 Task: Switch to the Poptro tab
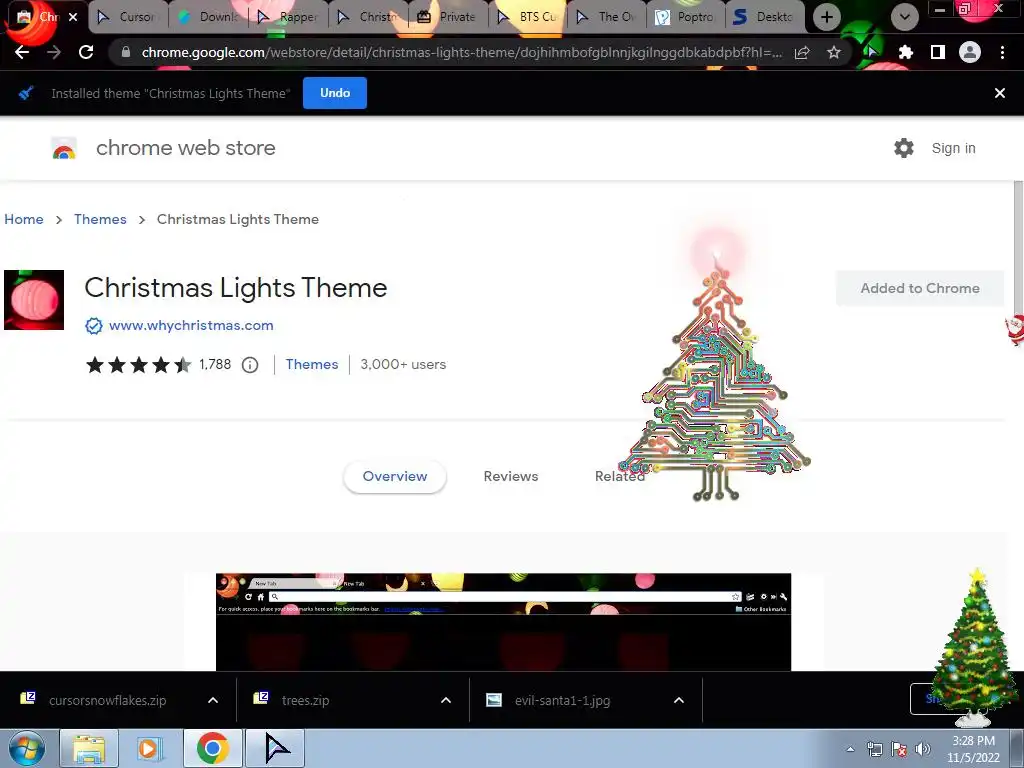686,17
